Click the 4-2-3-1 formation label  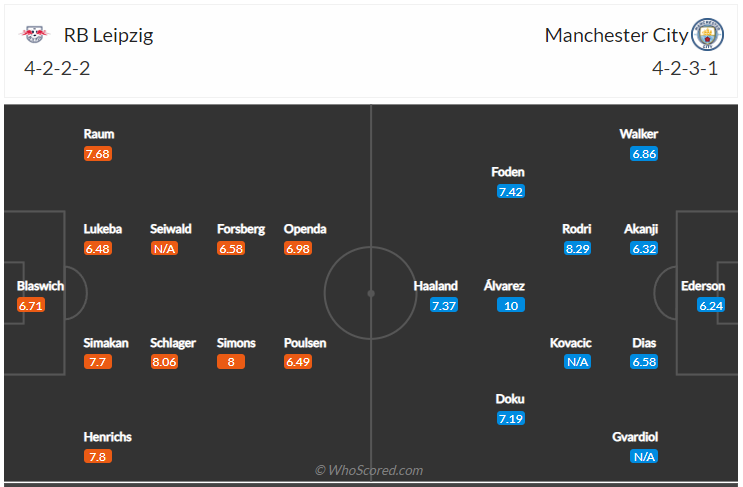click(685, 69)
